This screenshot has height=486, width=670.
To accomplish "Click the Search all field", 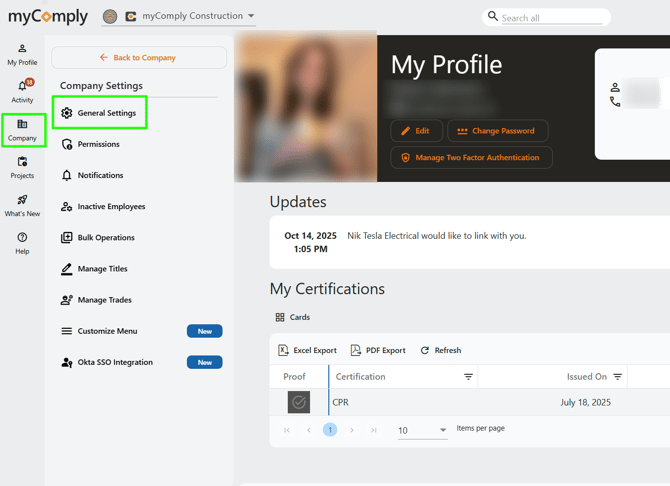I will [x=552, y=18].
